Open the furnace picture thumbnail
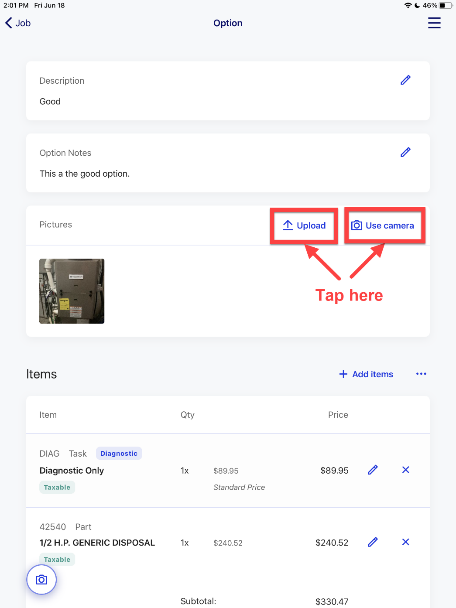The height and width of the screenshot is (608, 456). (72, 291)
